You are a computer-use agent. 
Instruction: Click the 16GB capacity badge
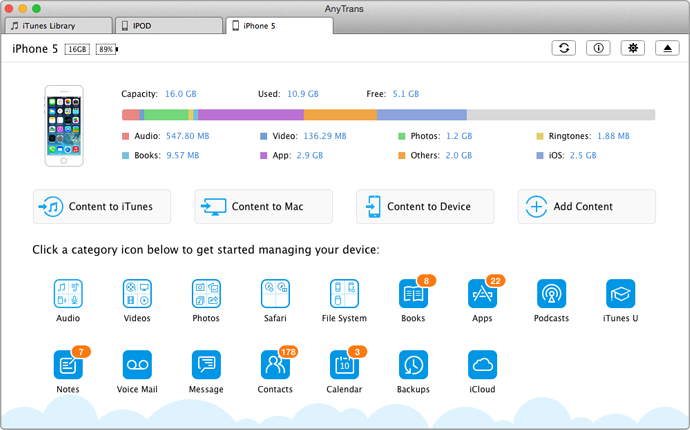point(77,49)
